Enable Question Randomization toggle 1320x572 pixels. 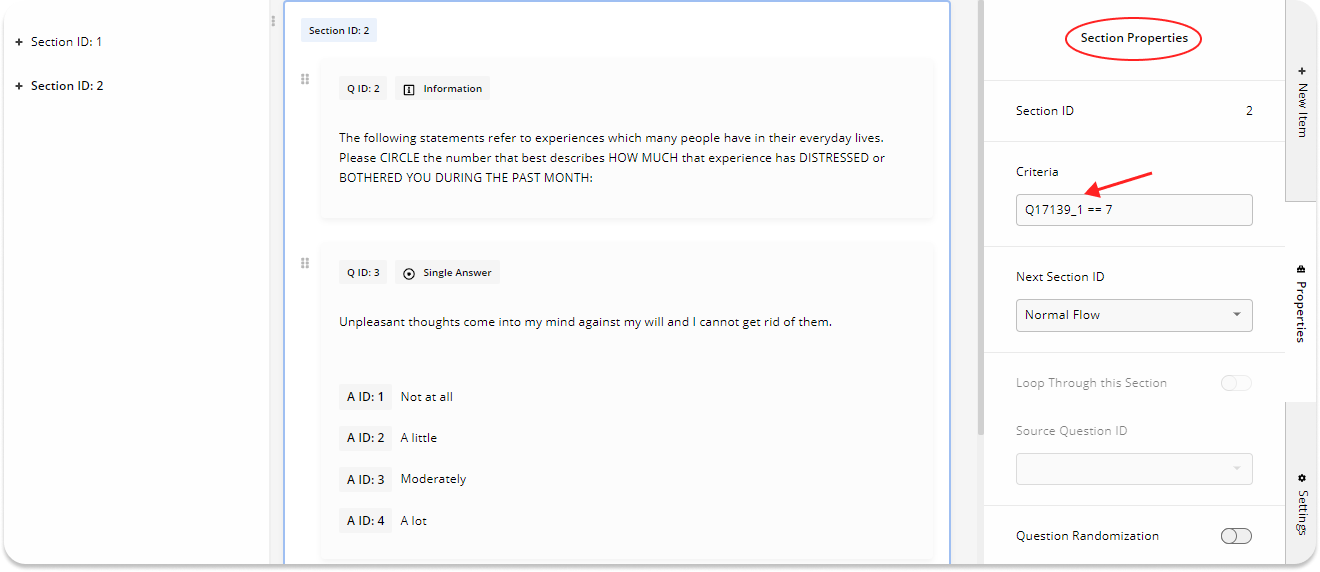1236,536
